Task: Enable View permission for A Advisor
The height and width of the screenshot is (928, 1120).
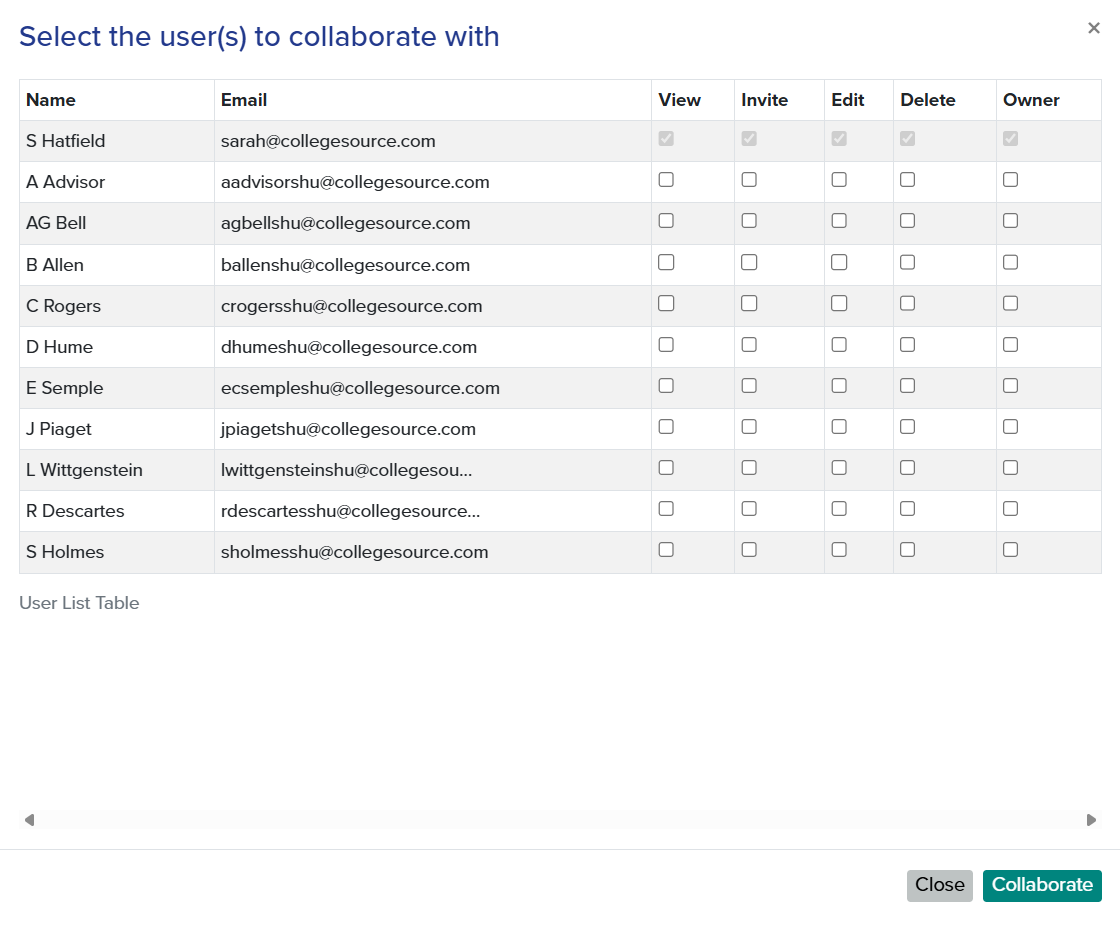Action: click(666, 179)
